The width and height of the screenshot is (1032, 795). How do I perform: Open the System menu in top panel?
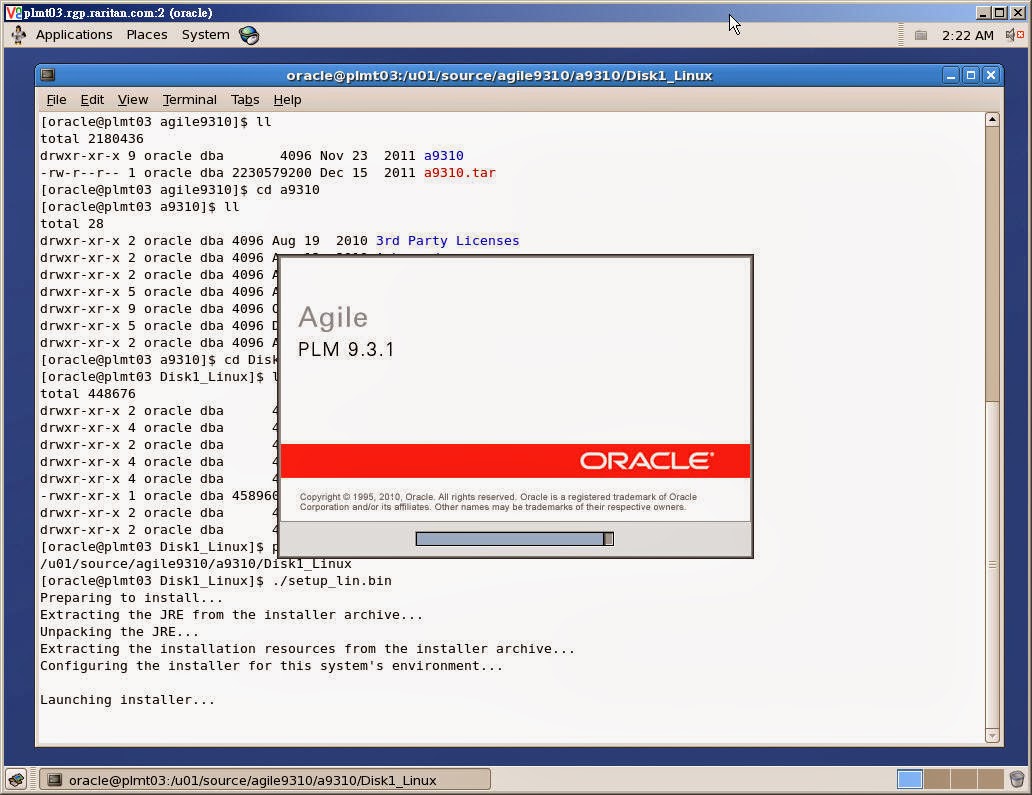tap(205, 34)
